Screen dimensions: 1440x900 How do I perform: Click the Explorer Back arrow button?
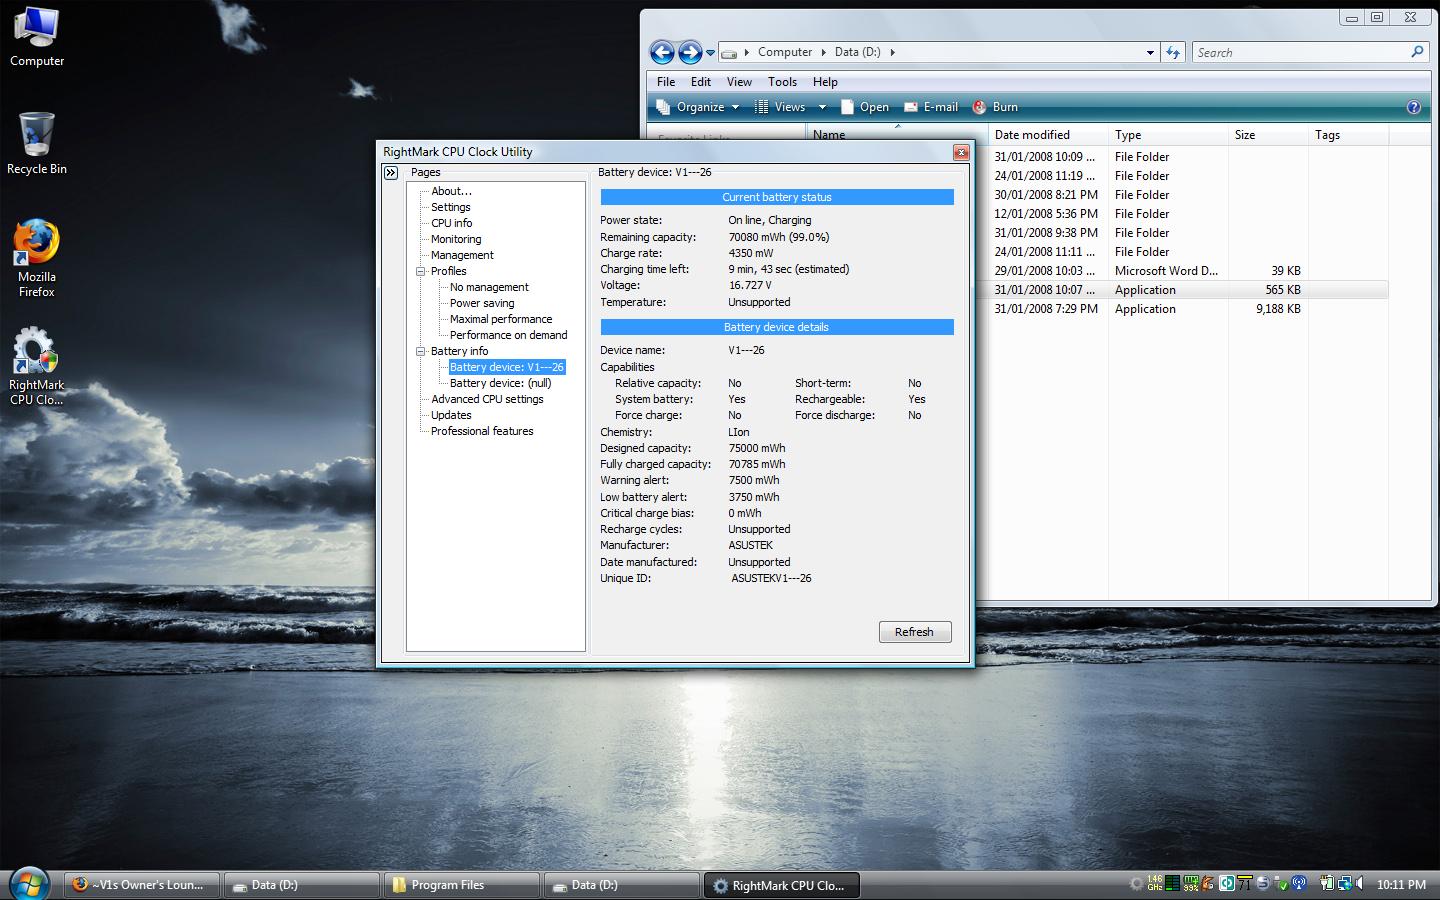pyautogui.click(x=662, y=52)
